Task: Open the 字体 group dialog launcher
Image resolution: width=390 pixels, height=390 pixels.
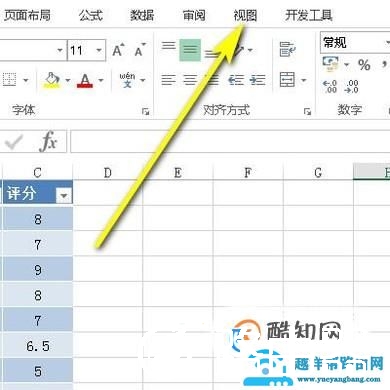Action: (x=145, y=111)
